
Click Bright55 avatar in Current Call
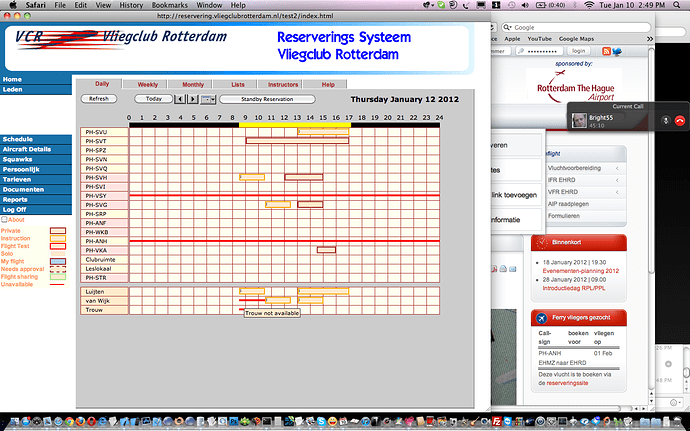pyautogui.click(x=579, y=121)
